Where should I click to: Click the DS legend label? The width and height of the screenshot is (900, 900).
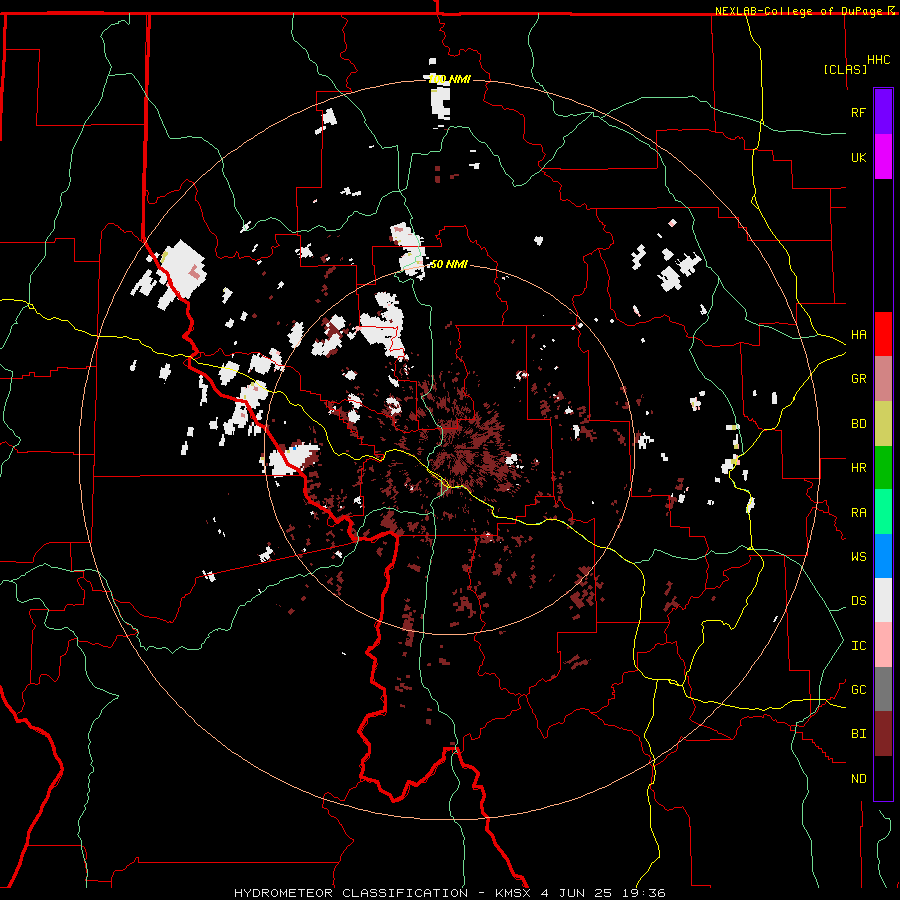[858, 601]
